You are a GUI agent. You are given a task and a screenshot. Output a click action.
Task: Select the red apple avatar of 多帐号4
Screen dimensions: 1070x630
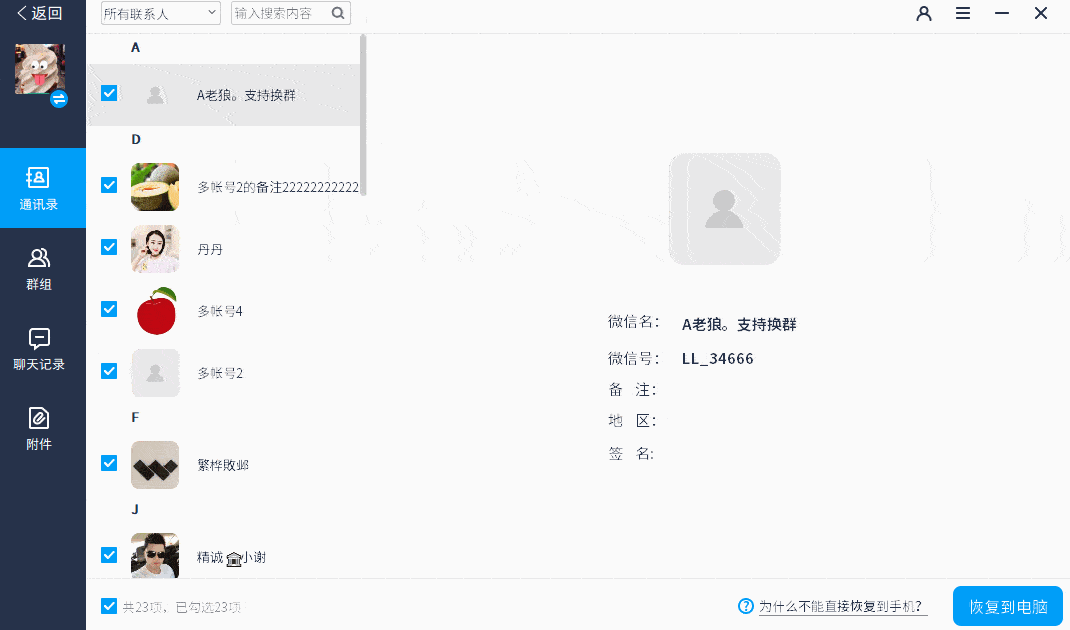click(156, 311)
